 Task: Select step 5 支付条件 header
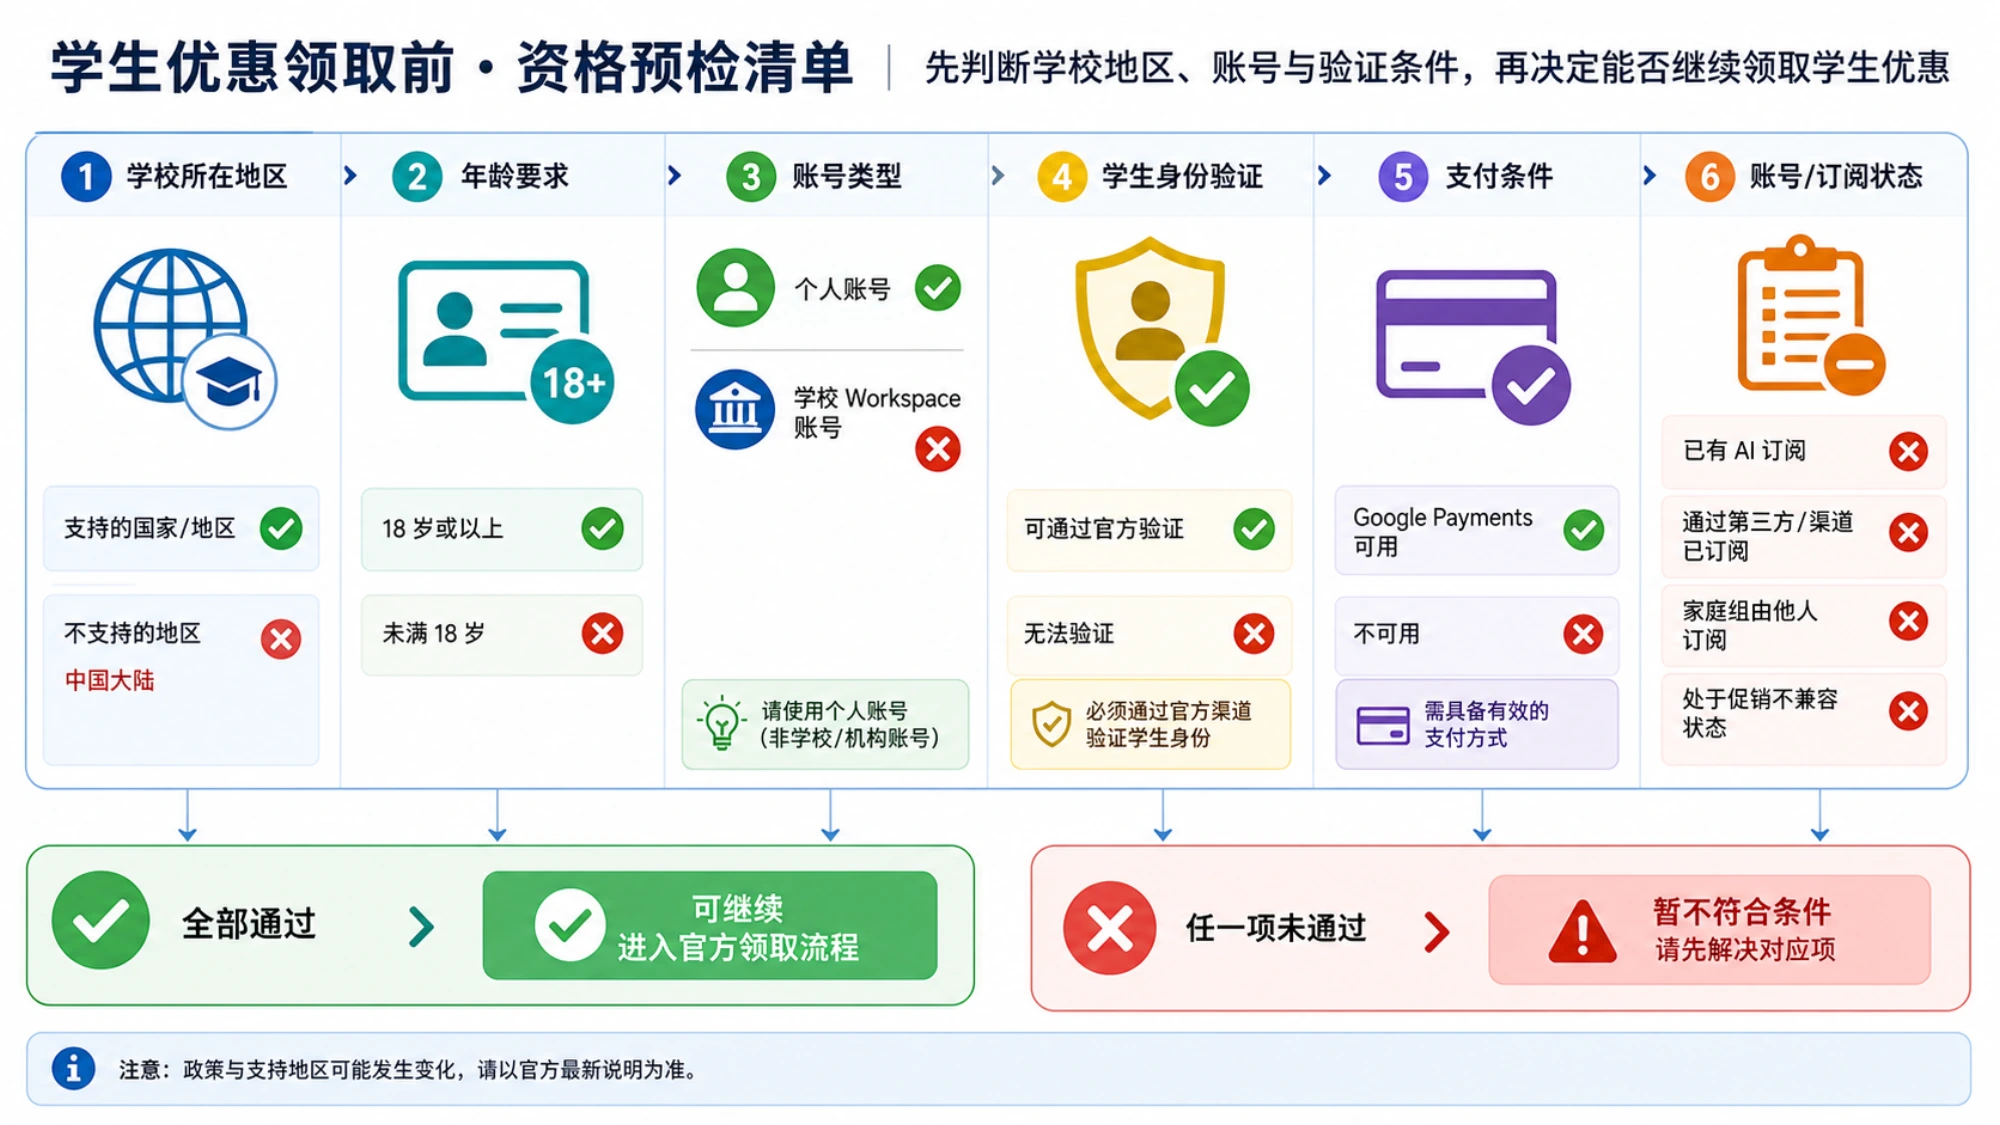pyautogui.click(x=1465, y=176)
